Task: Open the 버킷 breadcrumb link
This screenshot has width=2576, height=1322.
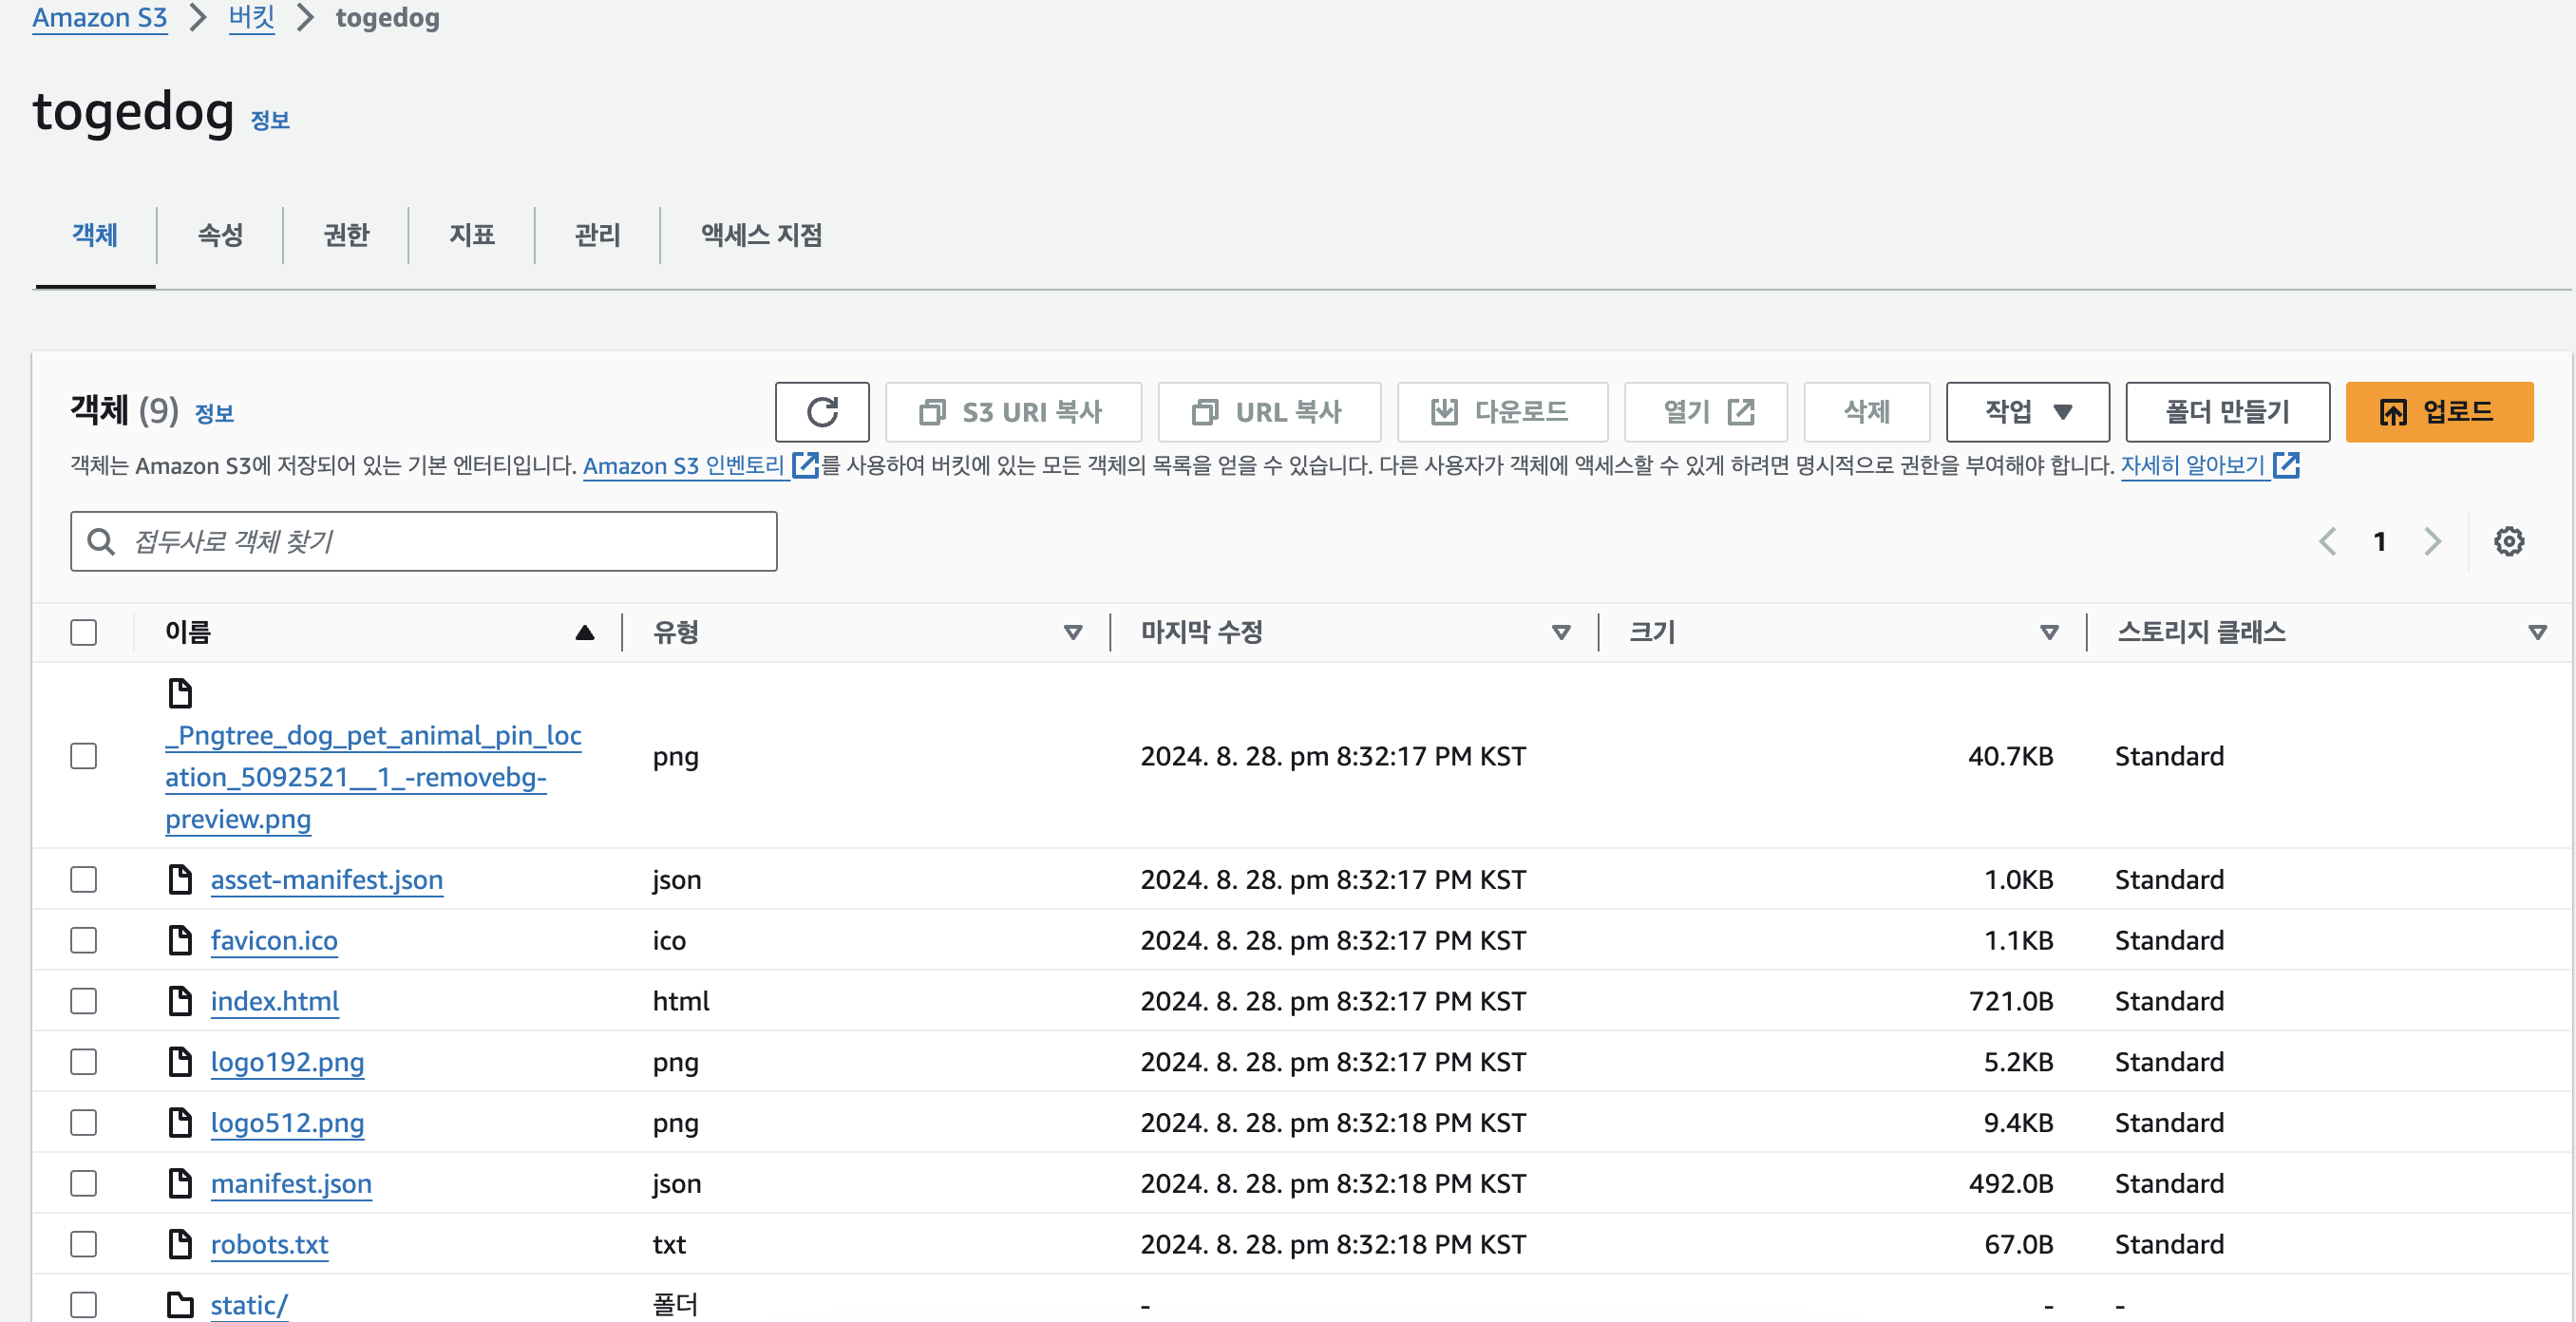Action: pyautogui.click(x=251, y=18)
